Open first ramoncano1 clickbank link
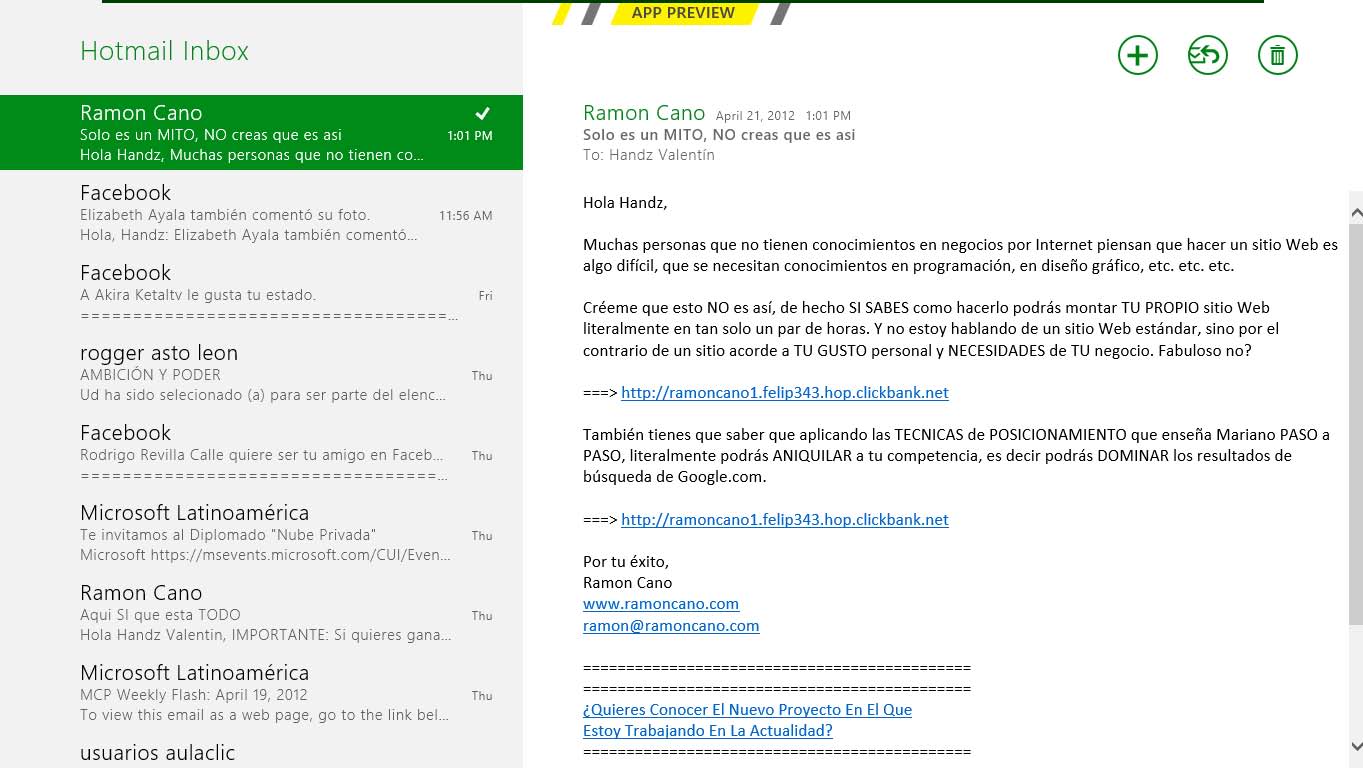Image resolution: width=1363 pixels, height=768 pixels. pyautogui.click(x=784, y=393)
